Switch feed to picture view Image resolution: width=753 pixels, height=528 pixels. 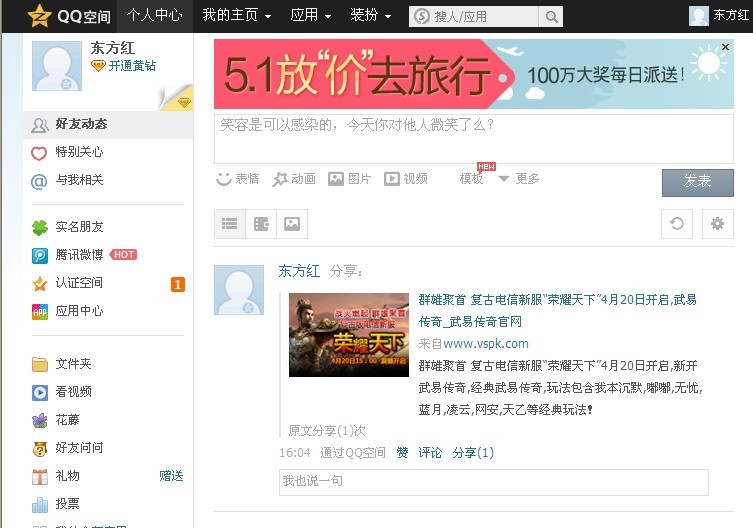[x=292, y=224]
